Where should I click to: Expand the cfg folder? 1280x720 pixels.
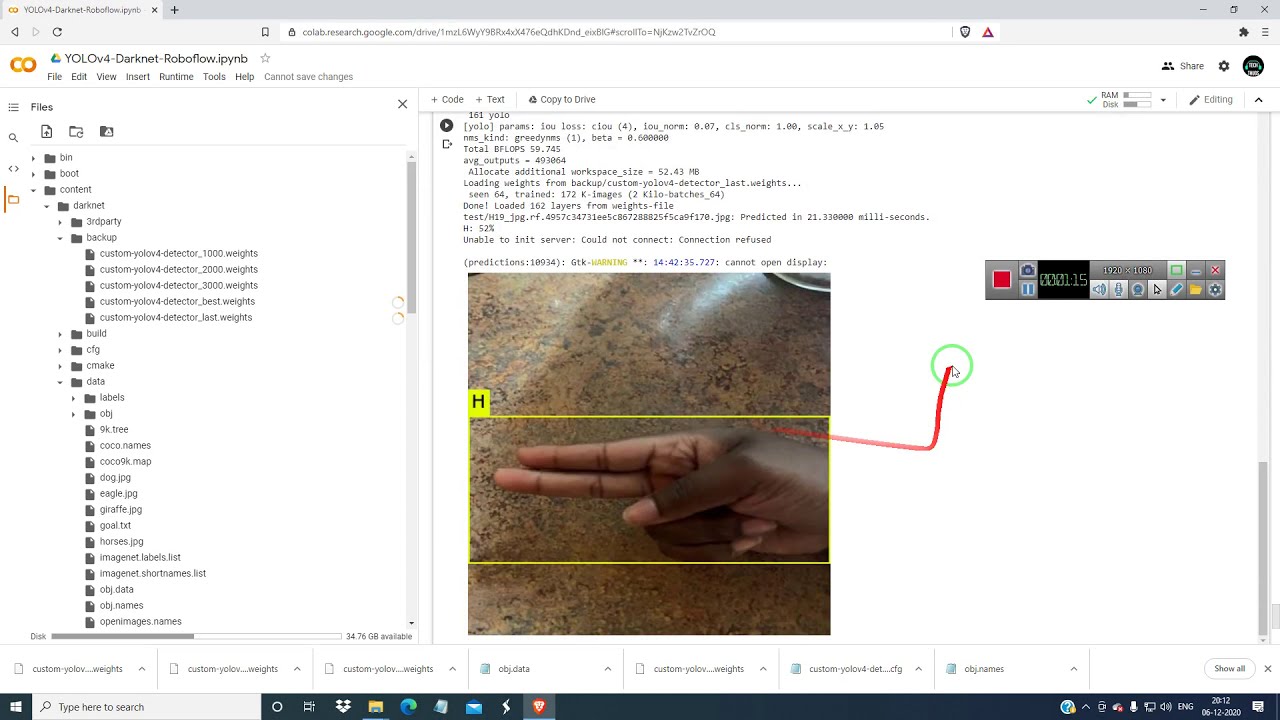60,350
